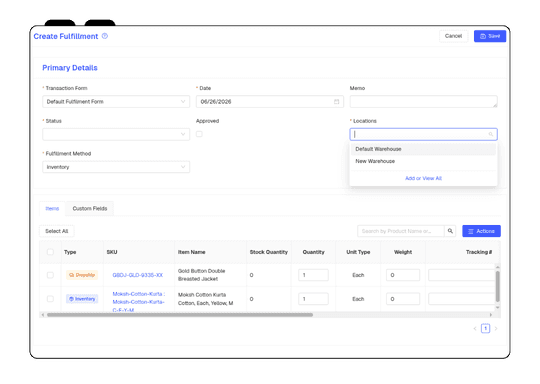Click page number 1
Image resolution: width=540 pixels, height=384 pixels.
tap(485, 329)
